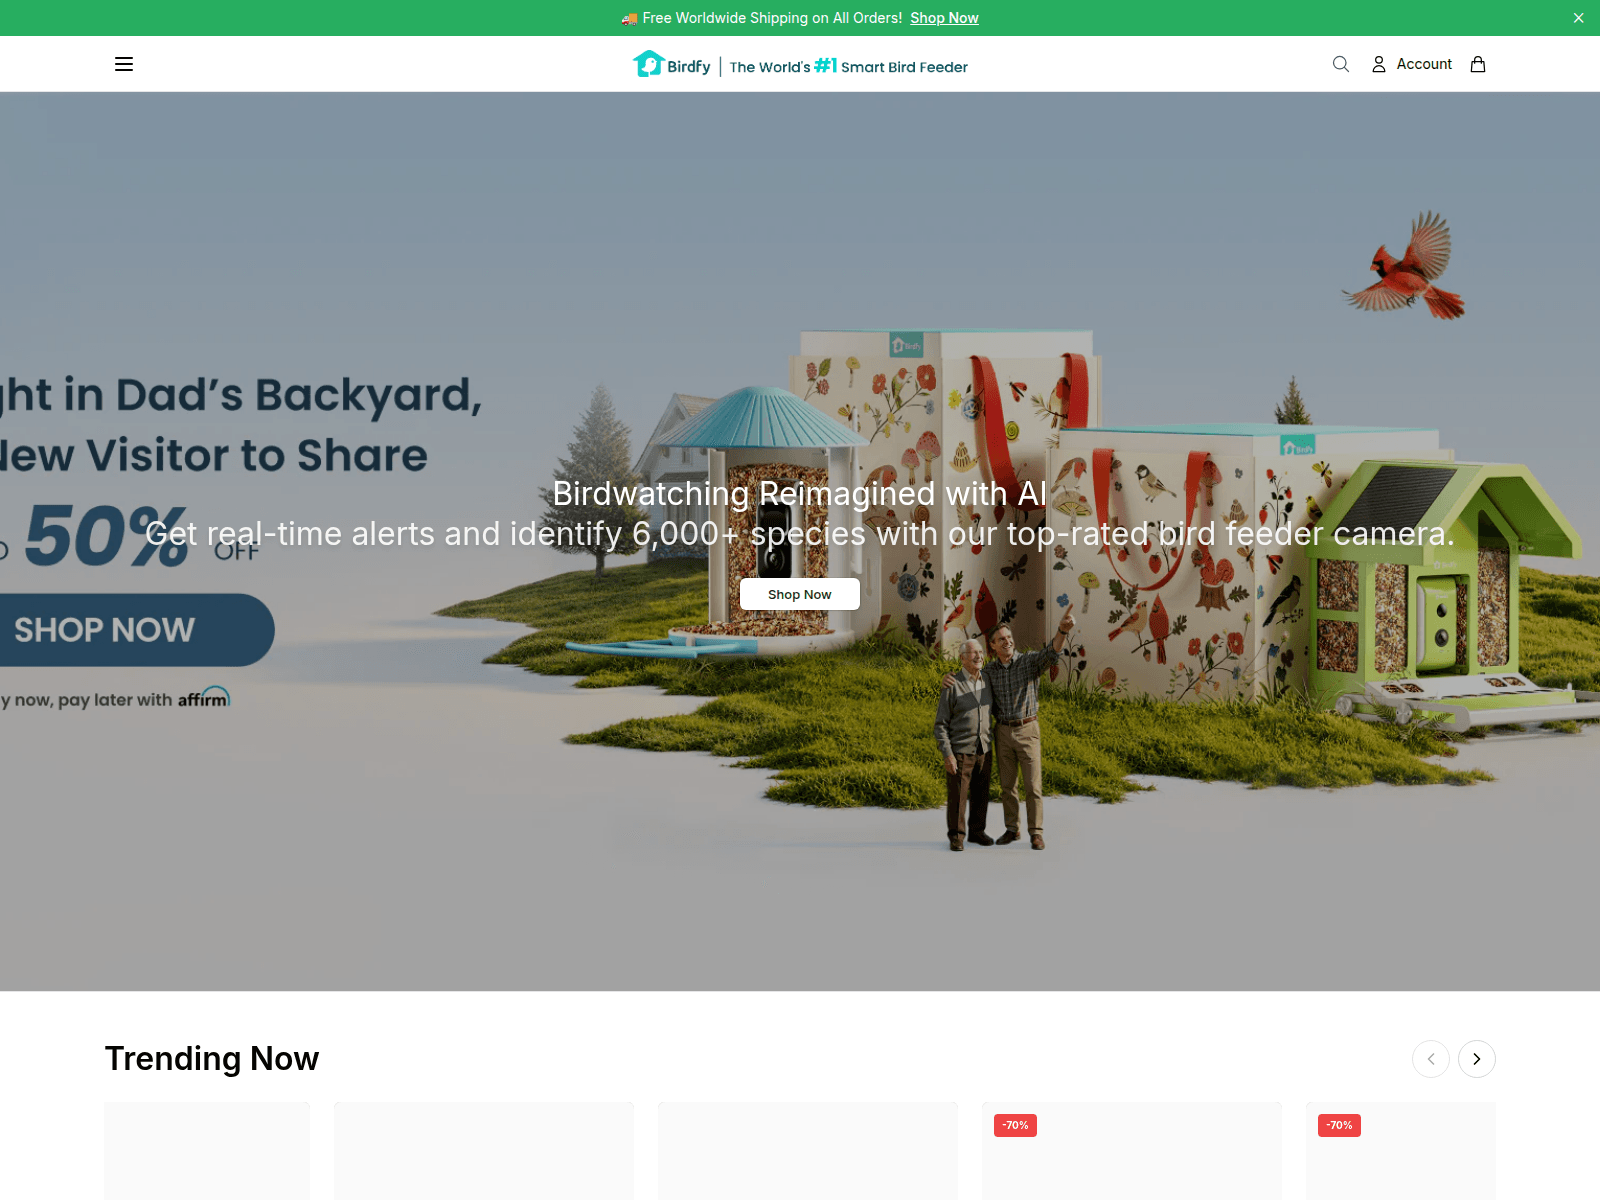Viewport: 1600px width, 1200px height.
Task: Show previous Trending Now products
Action: pos(1431,1059)
